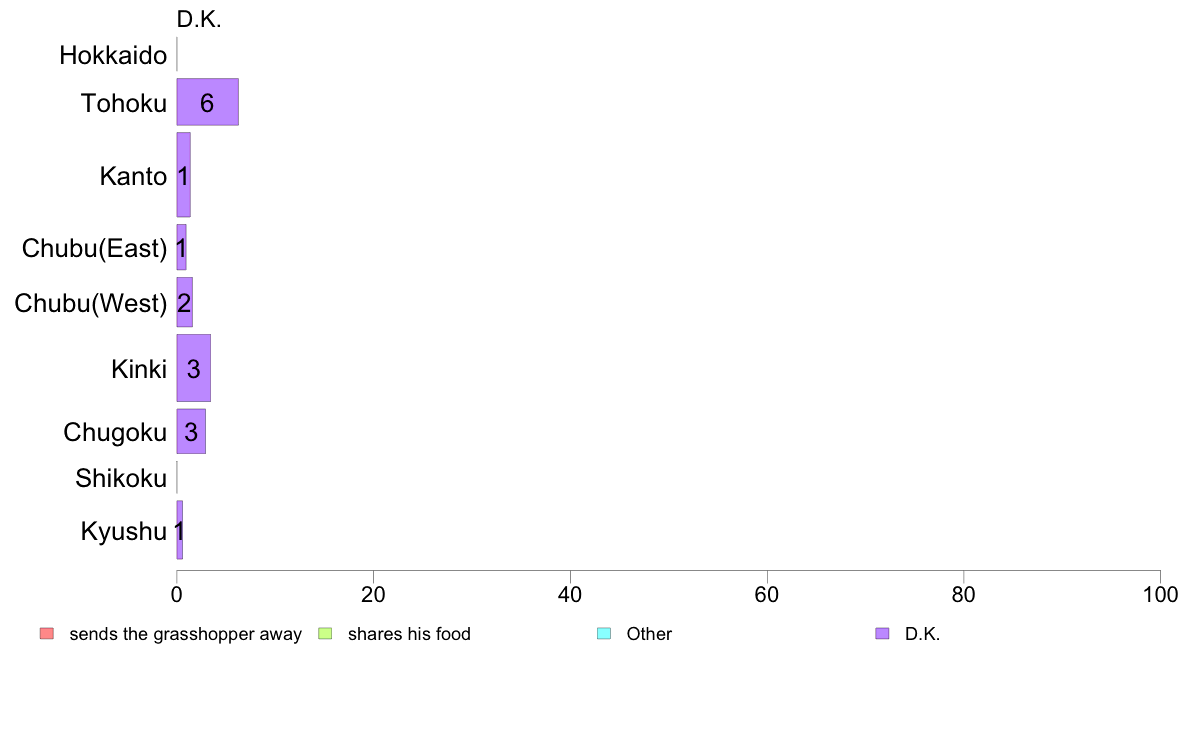Click the 'Other' legend label text

(x=649, y=634)
